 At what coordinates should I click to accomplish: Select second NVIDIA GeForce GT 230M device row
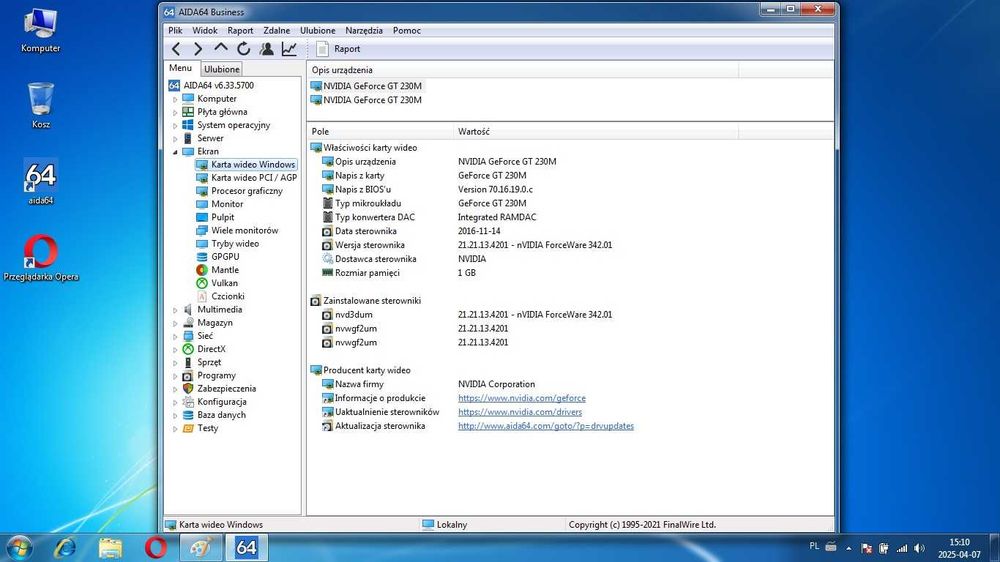click(366, 100)
